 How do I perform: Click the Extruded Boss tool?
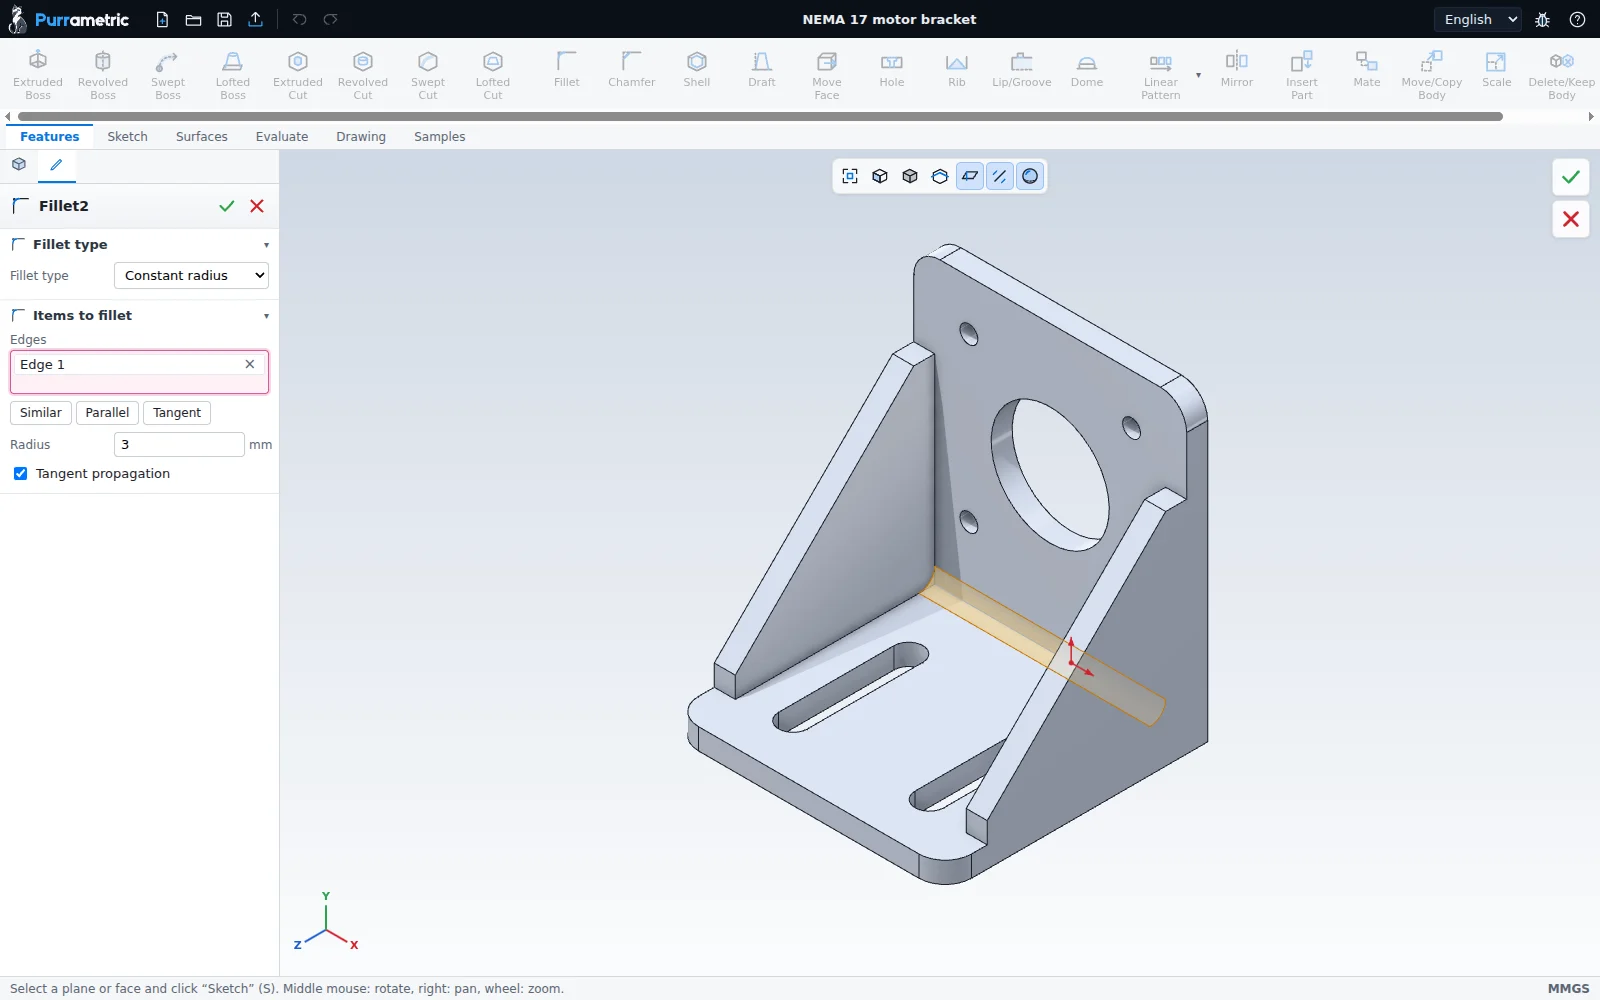[38, 75]
